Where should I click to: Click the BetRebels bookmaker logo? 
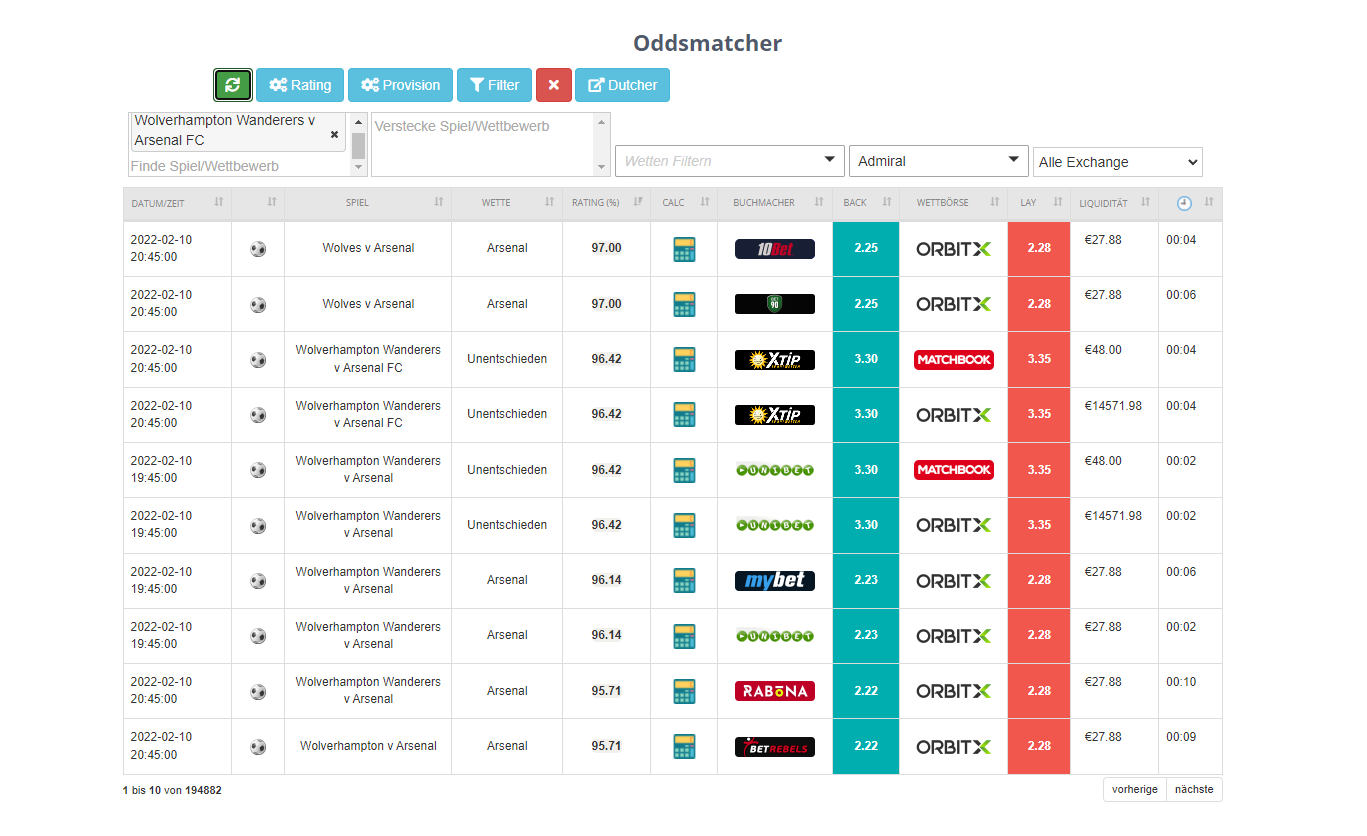point(775,747)
